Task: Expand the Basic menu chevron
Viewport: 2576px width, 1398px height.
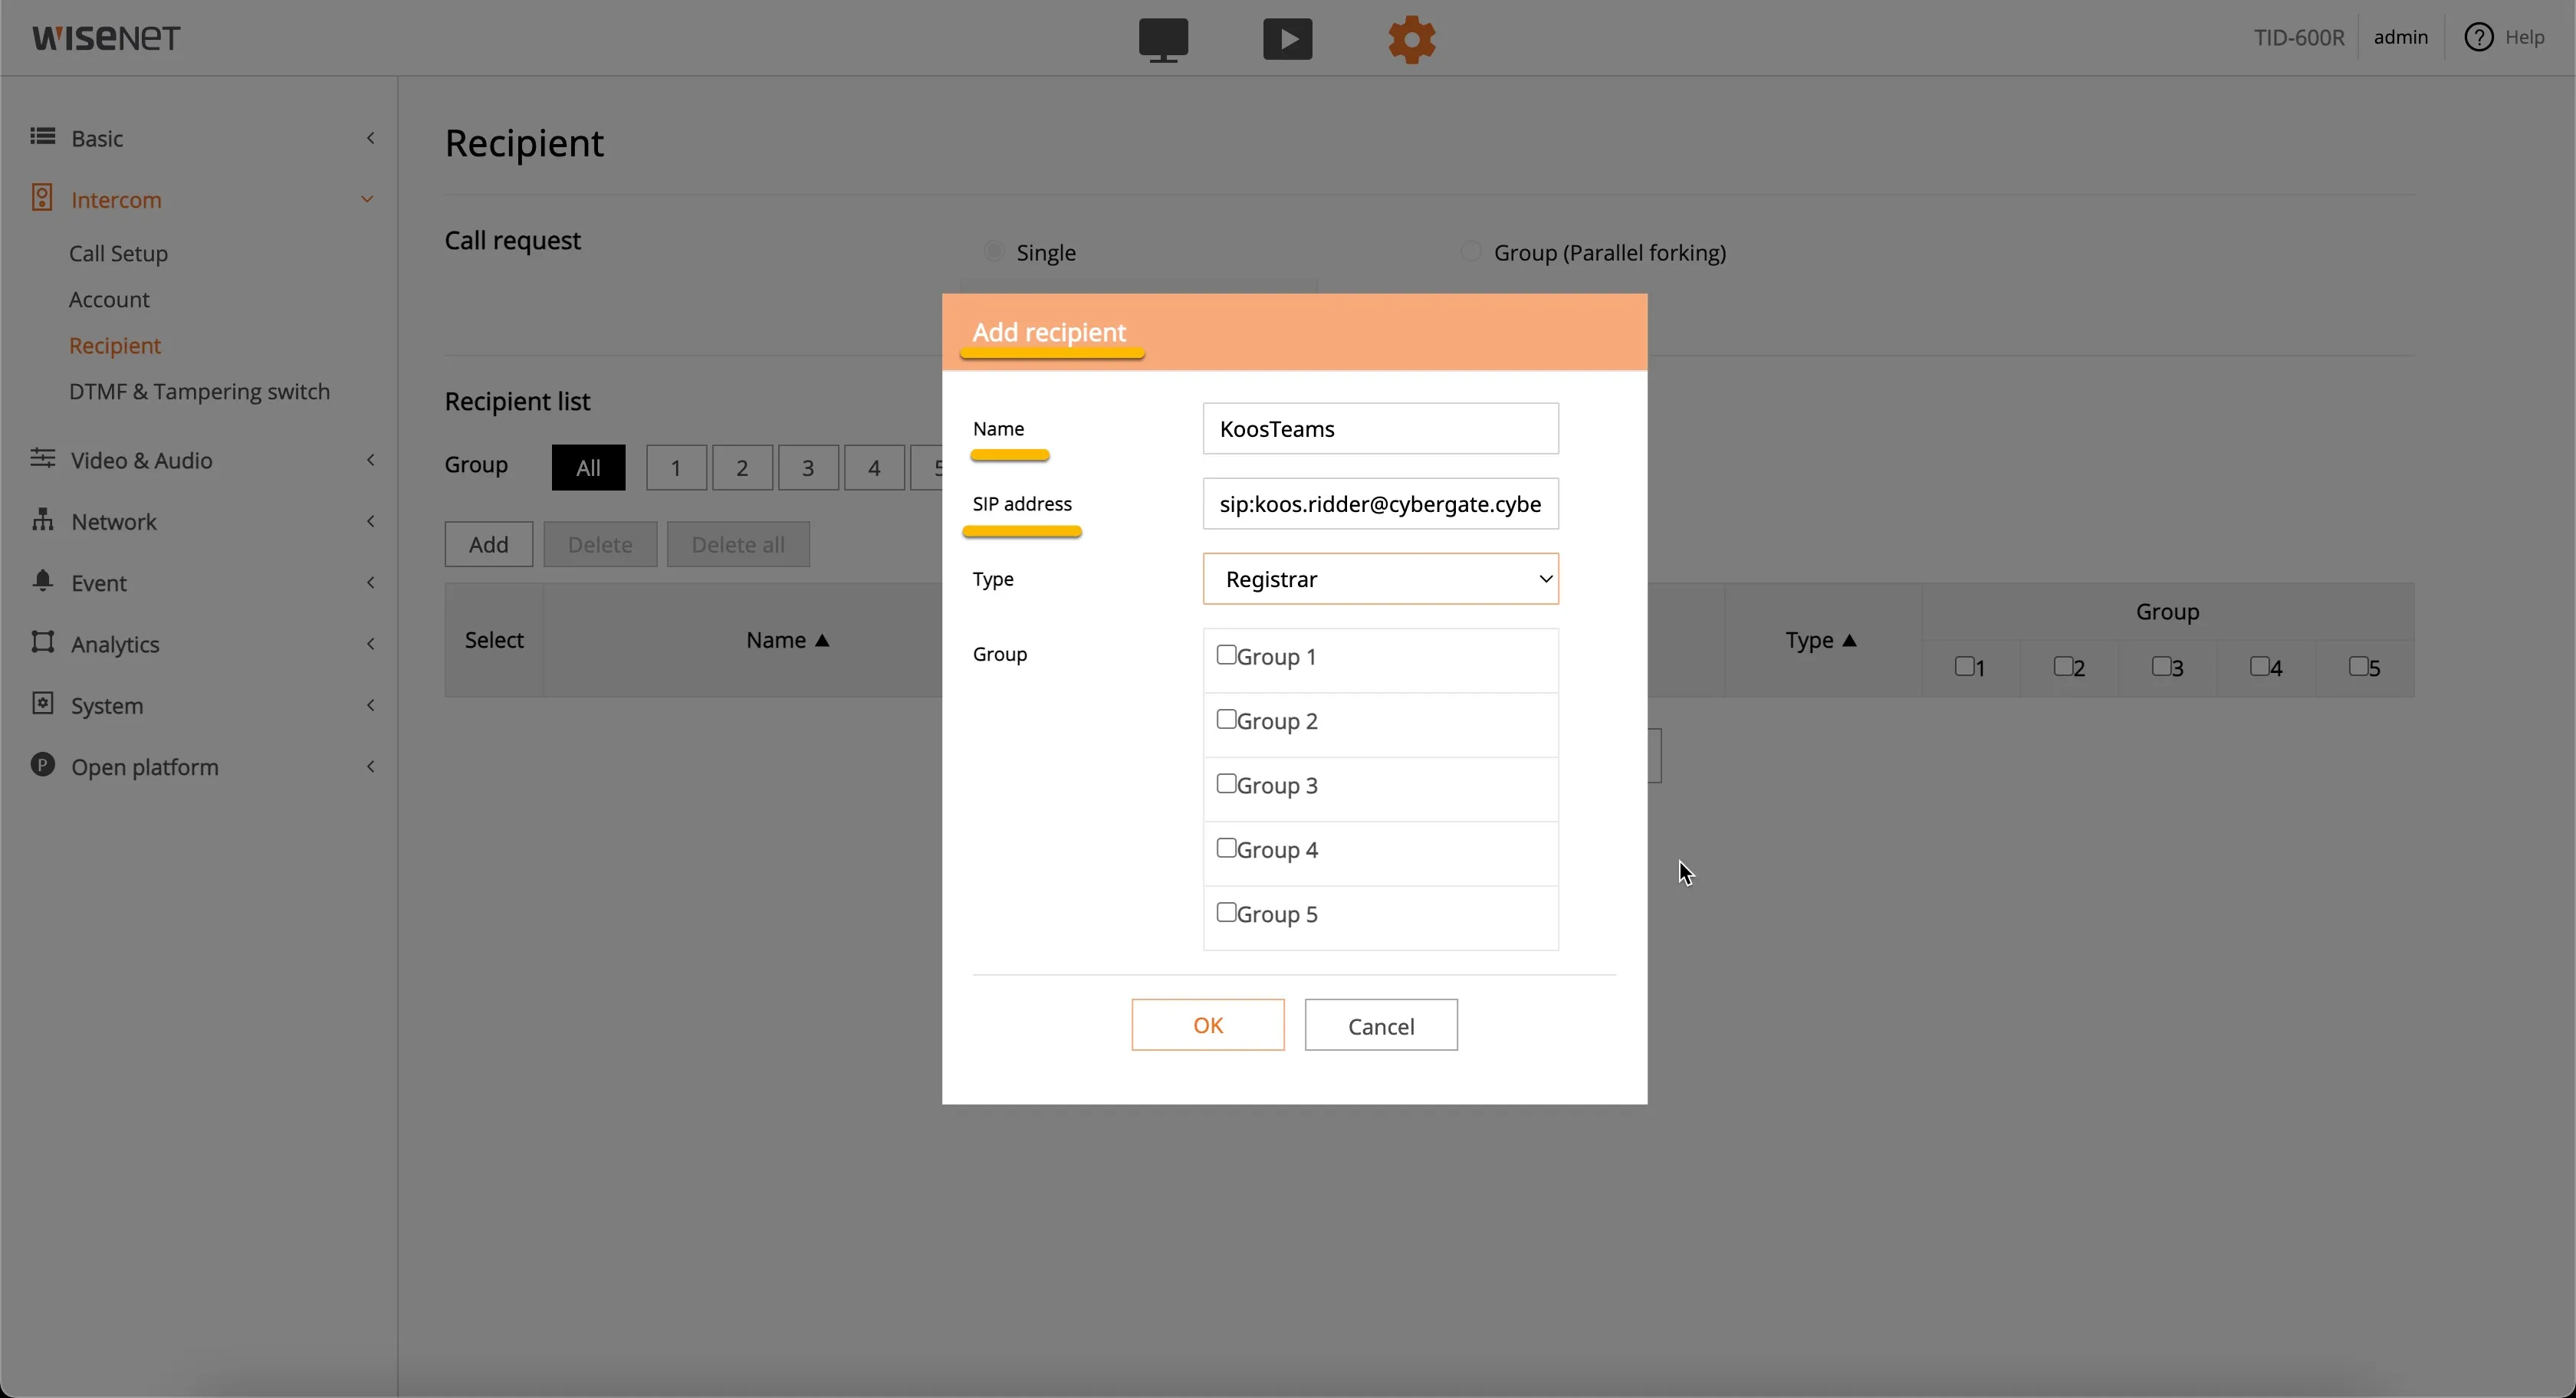Action: click(371, 138)
